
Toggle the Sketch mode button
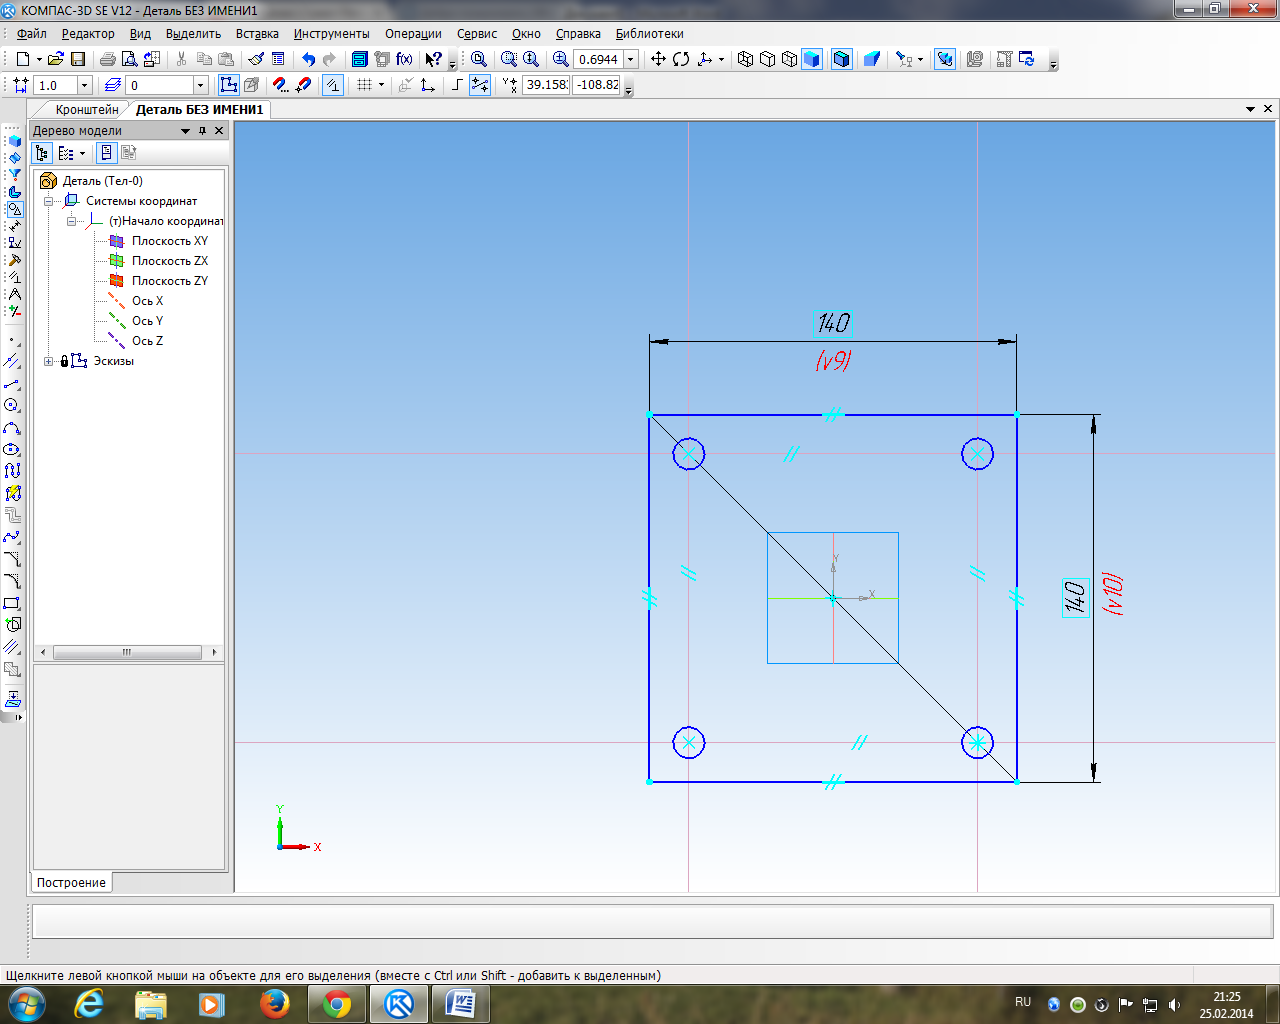click(228, 85)
